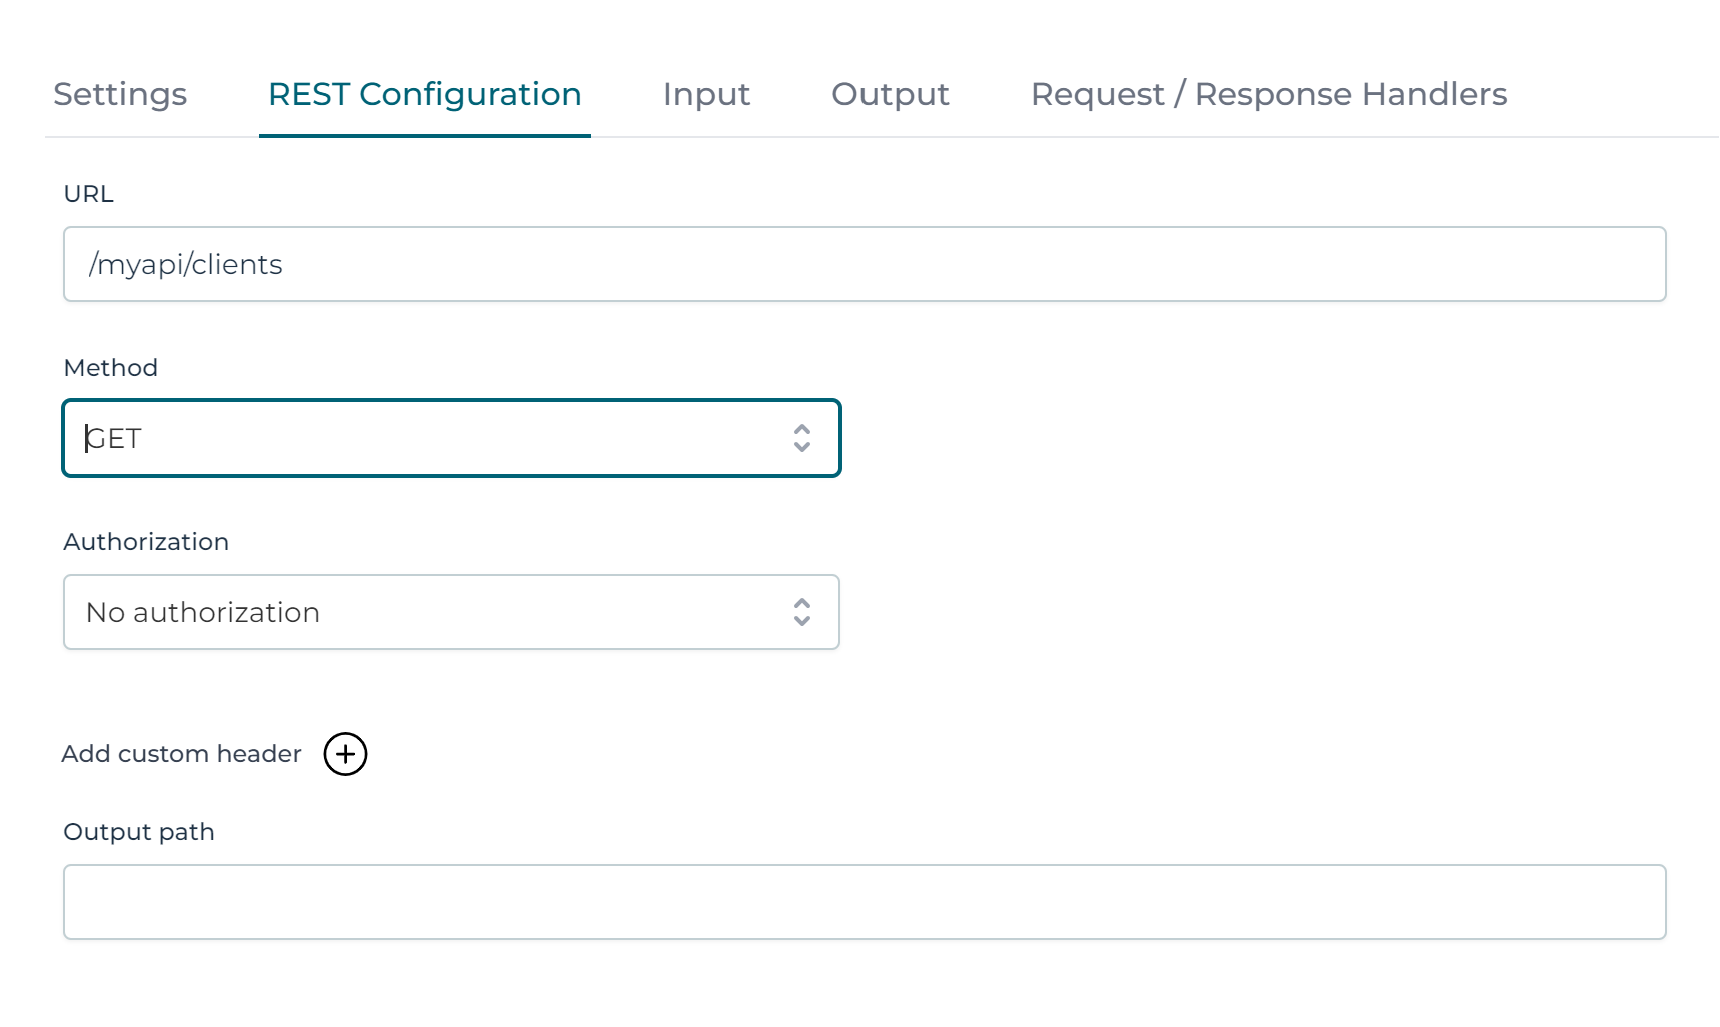Image resolution: width=1720 pixels, height=1027 pixels.
Task: Click the Authorization label text
Action: [x=146, y=542]
